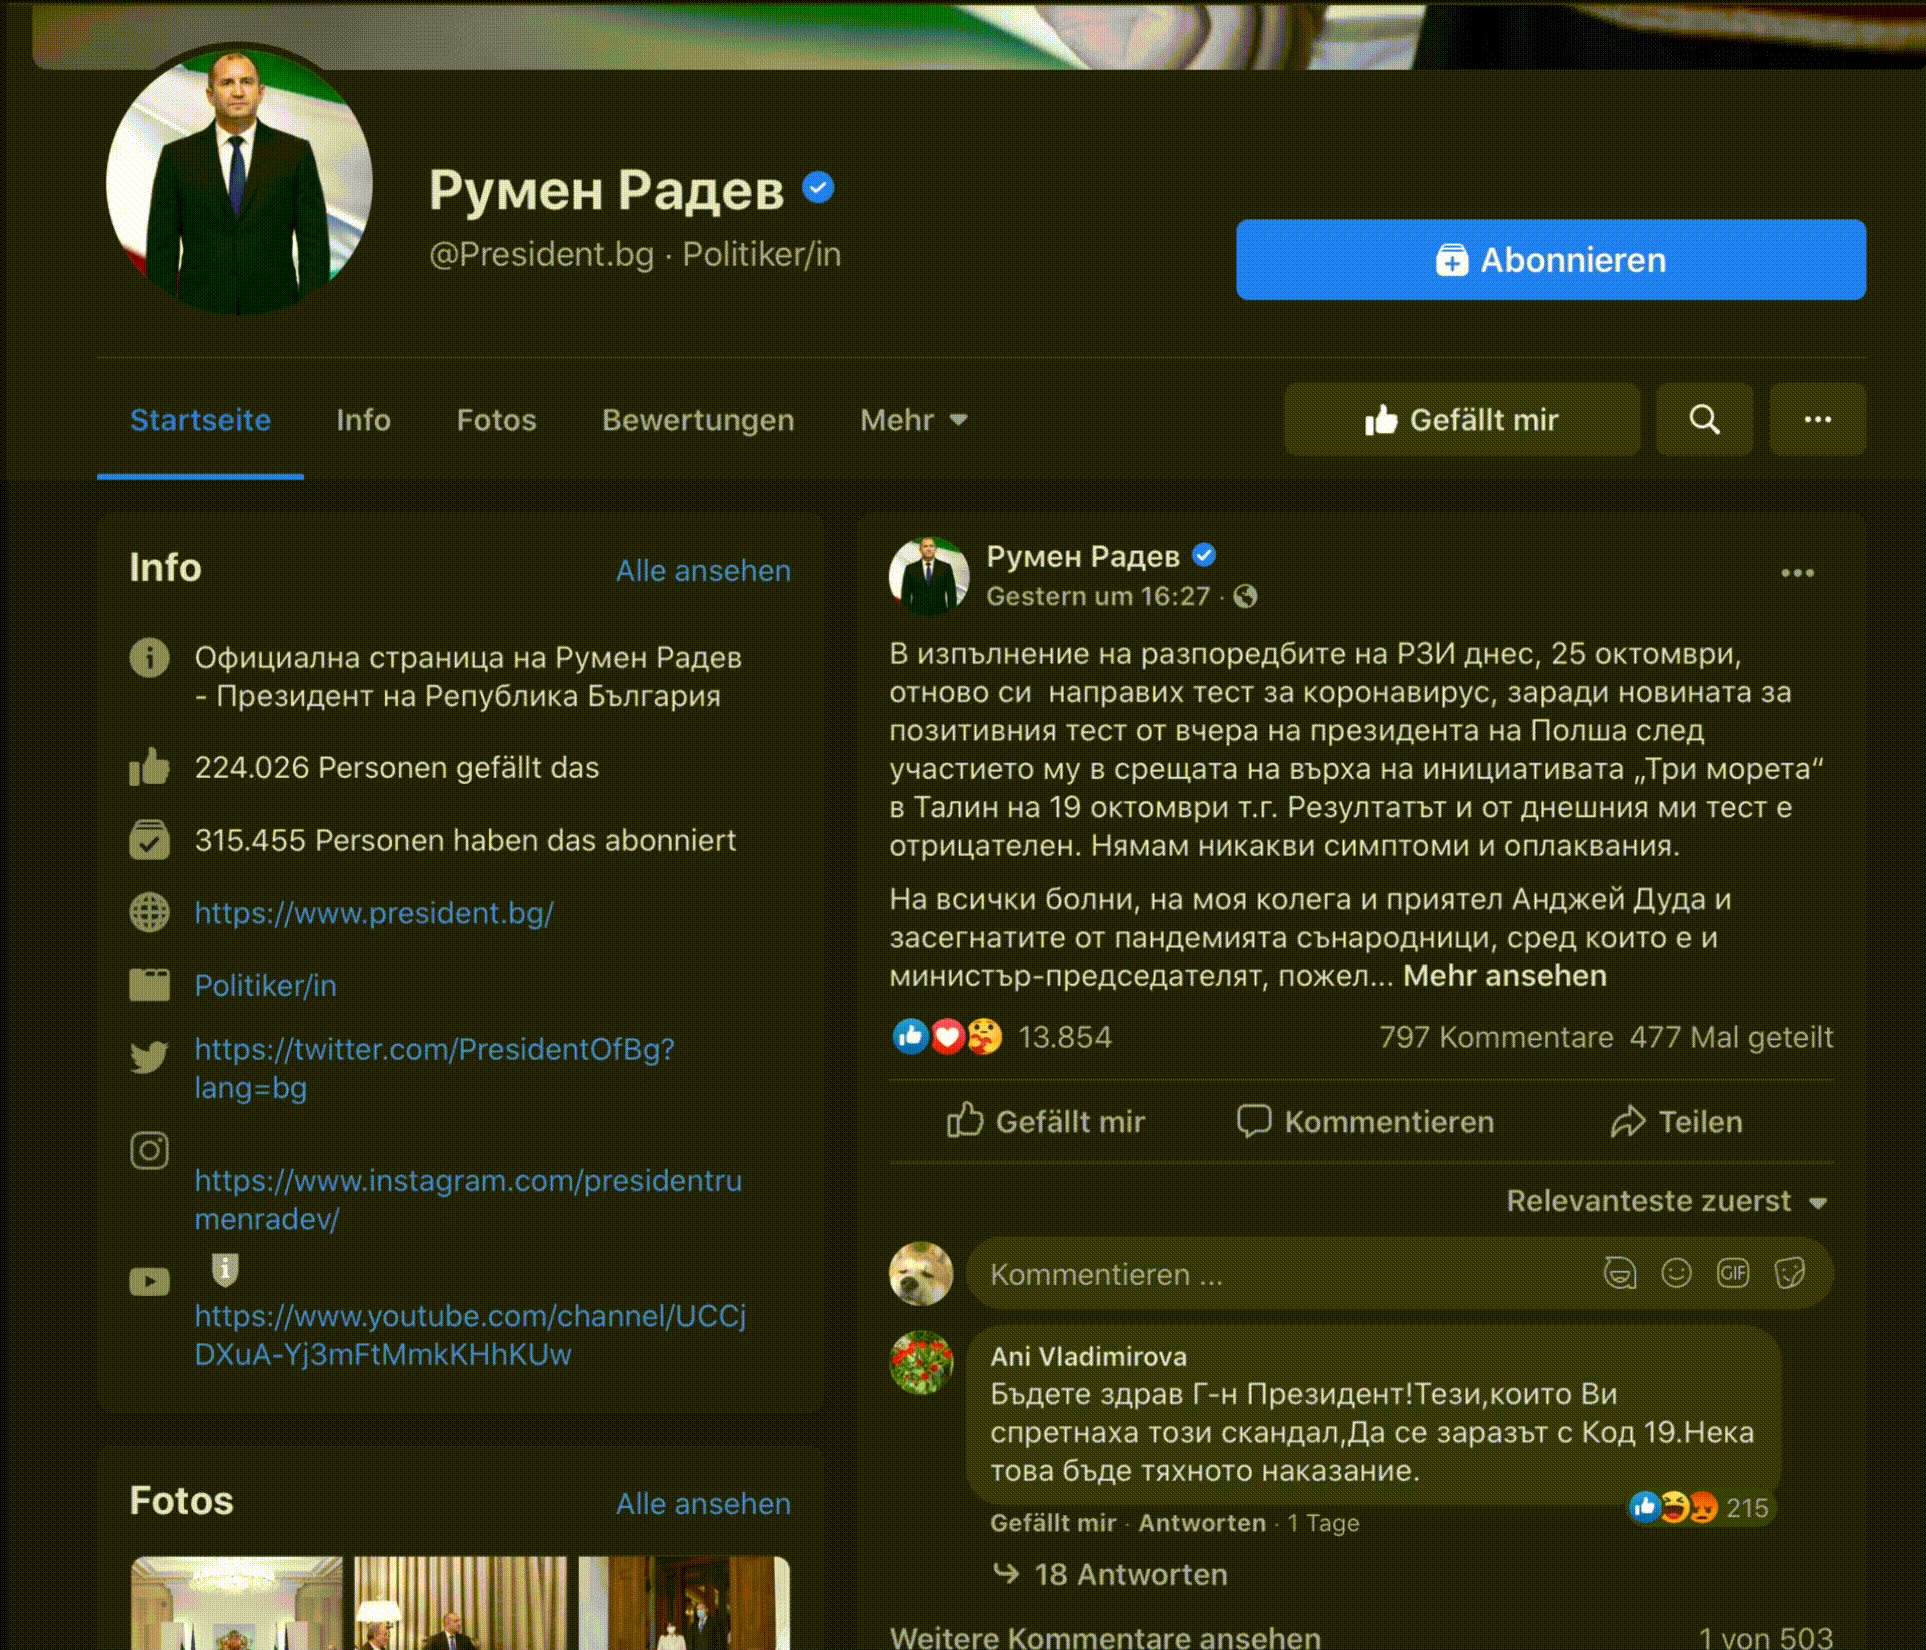Open the 477 Mal geteilt share count

click(x=1732, y=1037)
